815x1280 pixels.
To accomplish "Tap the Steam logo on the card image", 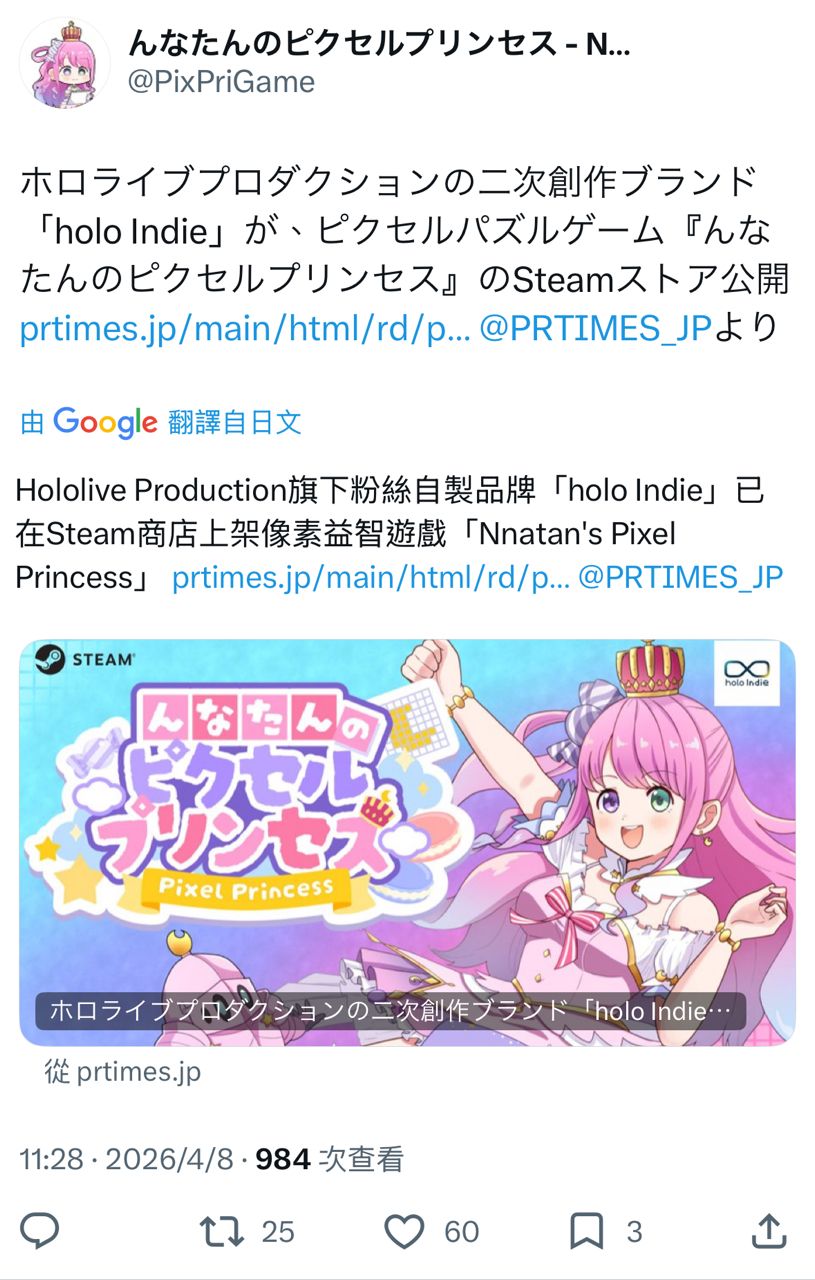I will (84, 661).
